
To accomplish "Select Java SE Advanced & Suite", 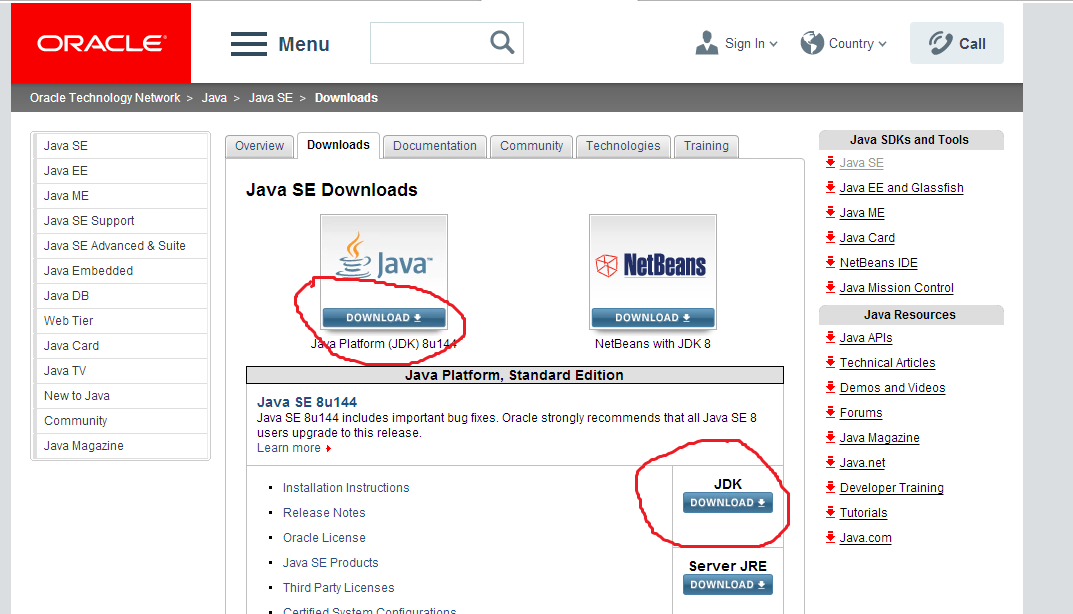I will (x=121, y=246).
